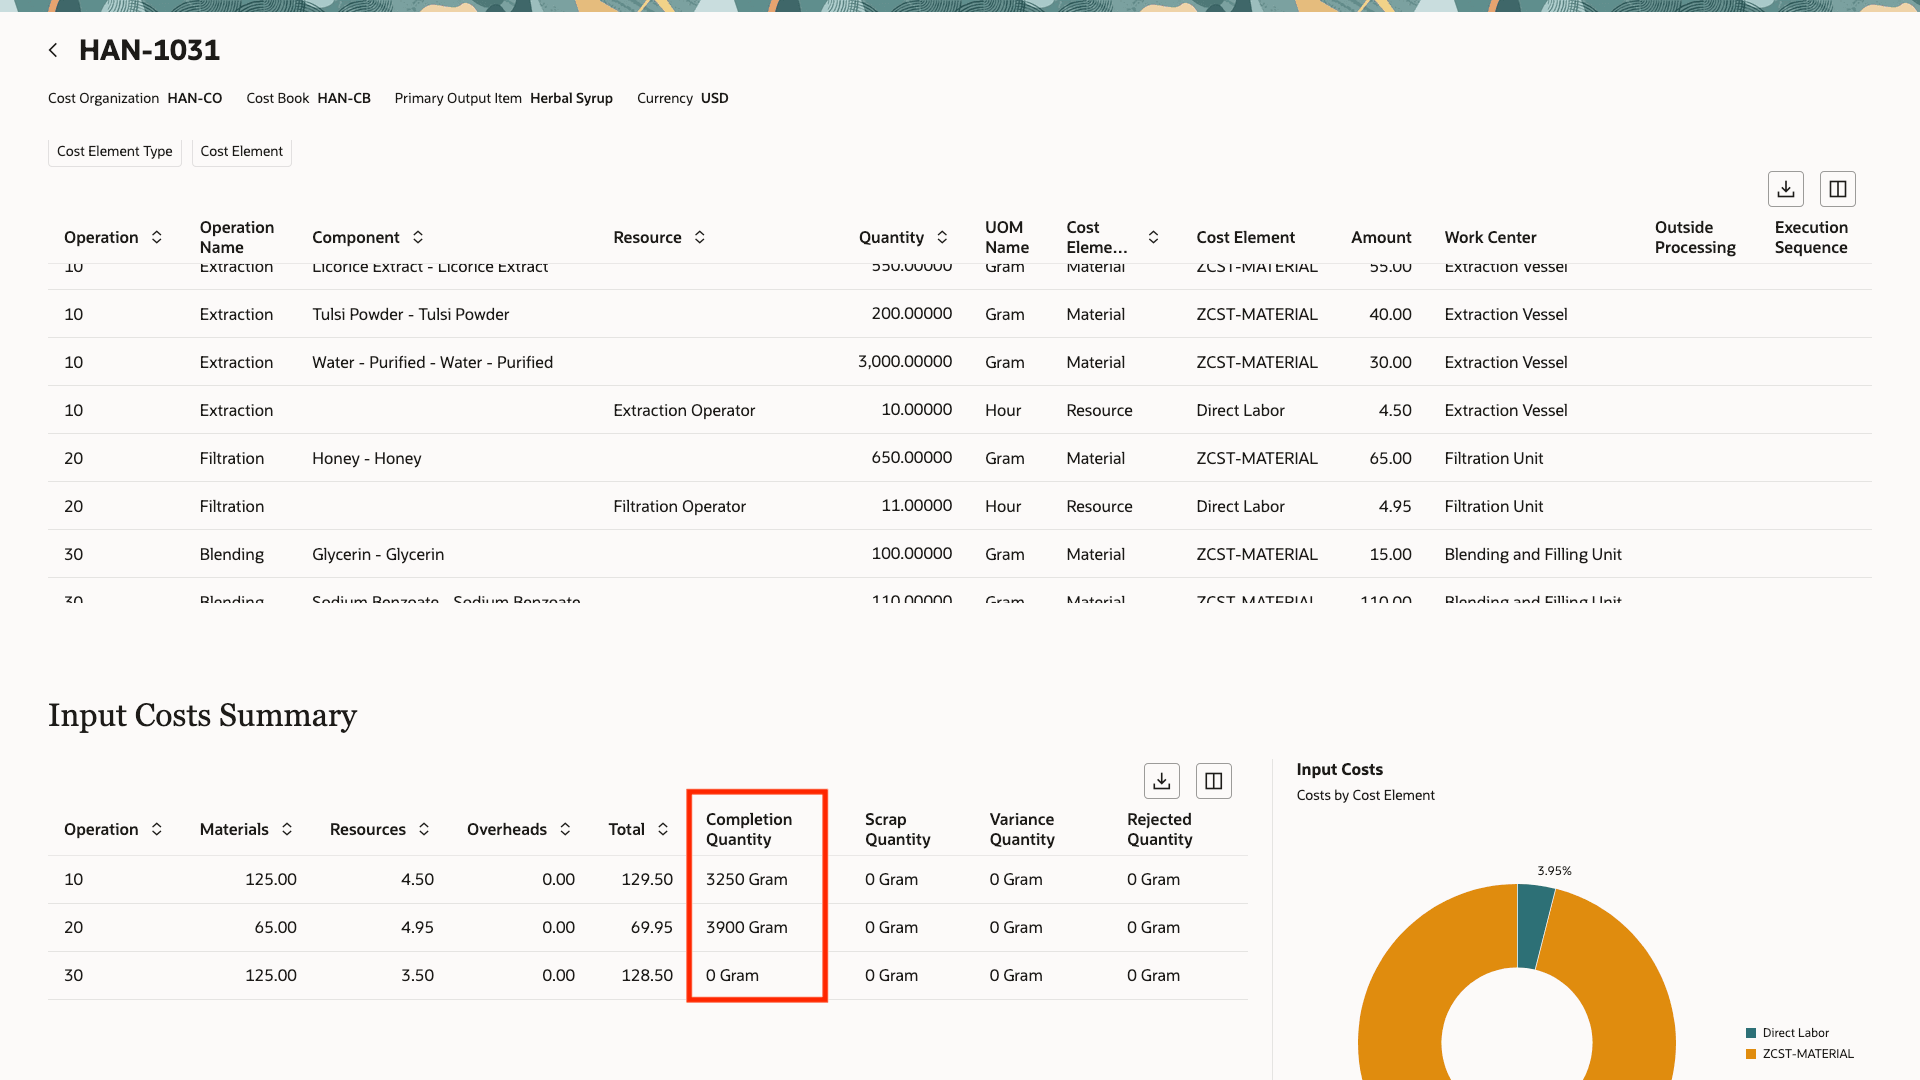The image size is (1920, 1080).
Task: Click the sort icon on the Resource column
Action: click(x=700, y=237)
